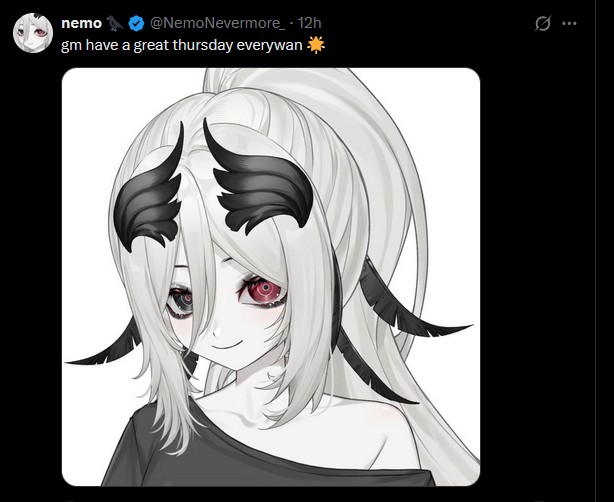Click the character's red eye in image
Image resolution: width=614 pixels, height=502 pixels.
[x=263, y=291]
